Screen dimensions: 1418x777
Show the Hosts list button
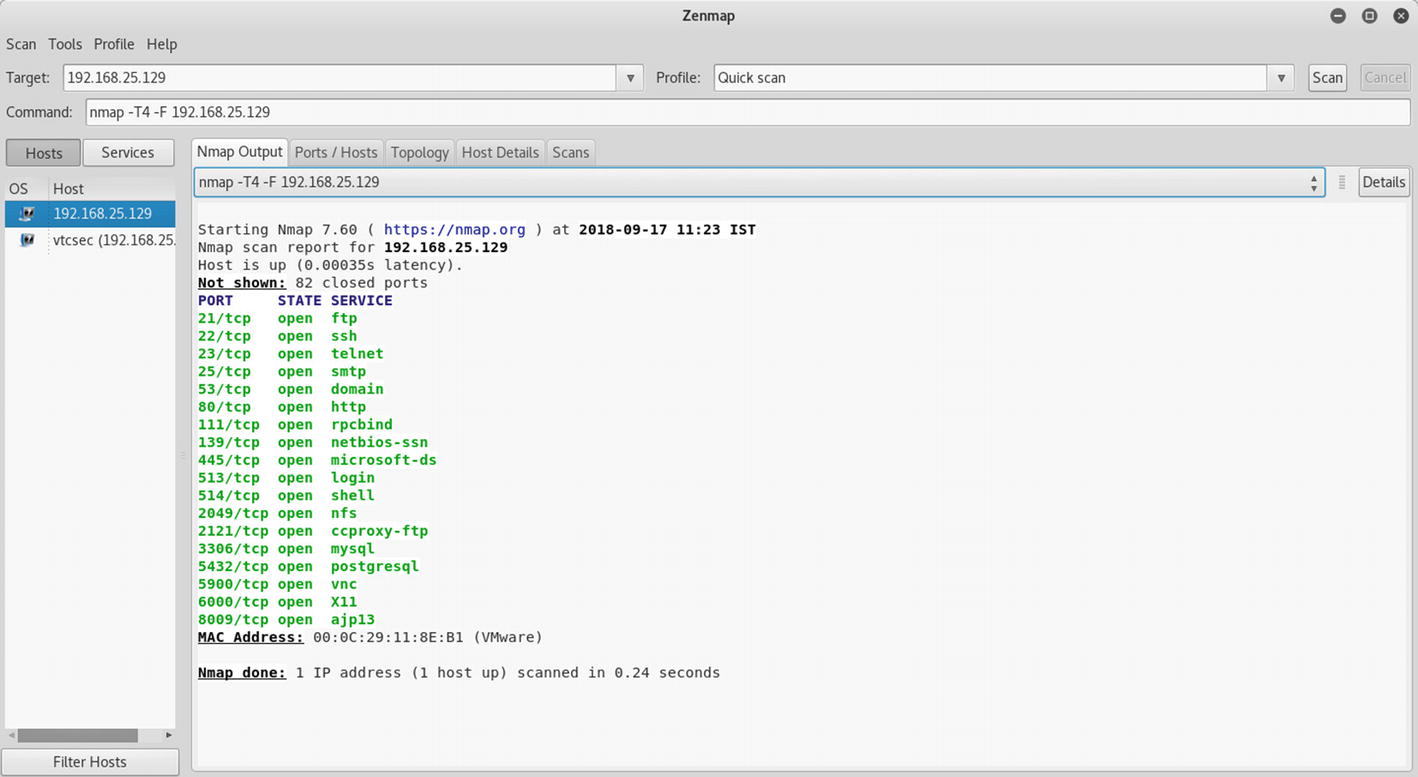click(x=44, y=153)
